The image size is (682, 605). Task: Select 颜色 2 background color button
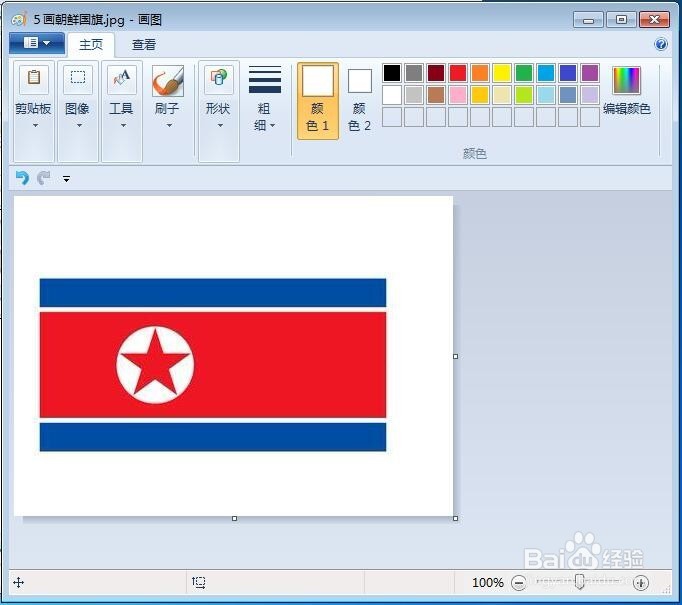point(360,100)
